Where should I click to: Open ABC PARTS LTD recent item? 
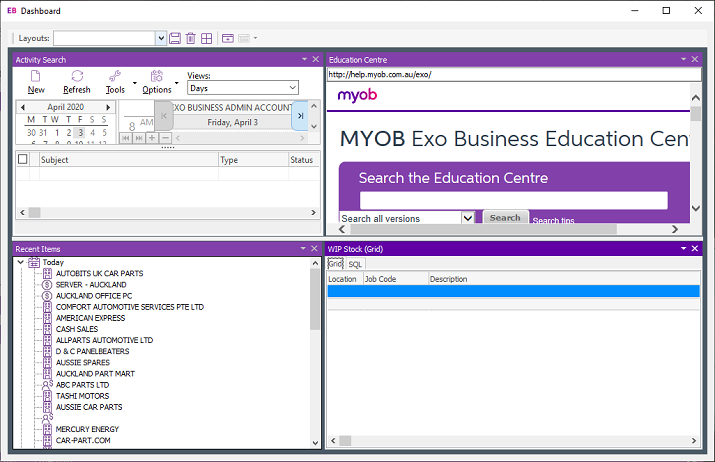click(82, 385)
